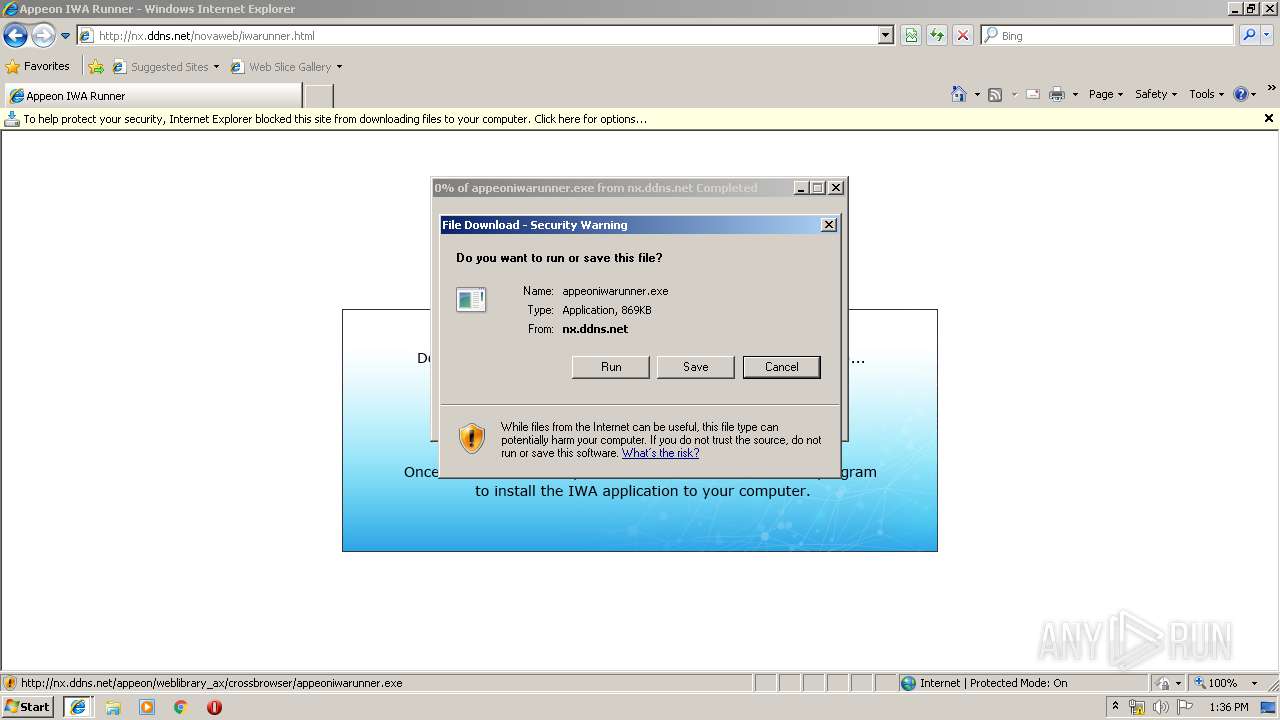Open the Safety menu

[1156, 94]
